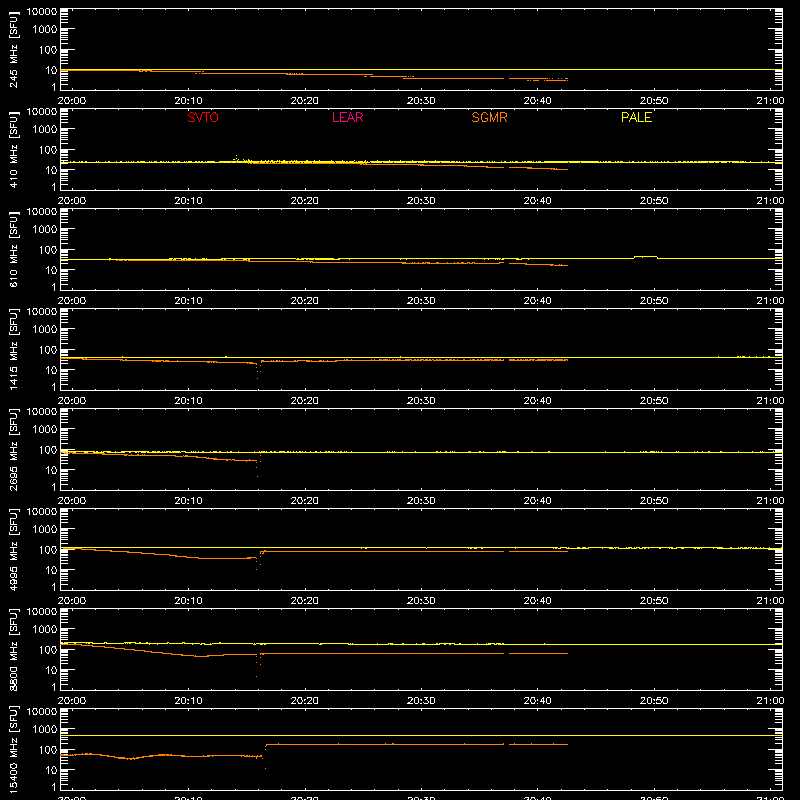Click the 1415 MHz [SFU] axis label
The height and width of the screenshot is (800, 800).
(14, 349)
